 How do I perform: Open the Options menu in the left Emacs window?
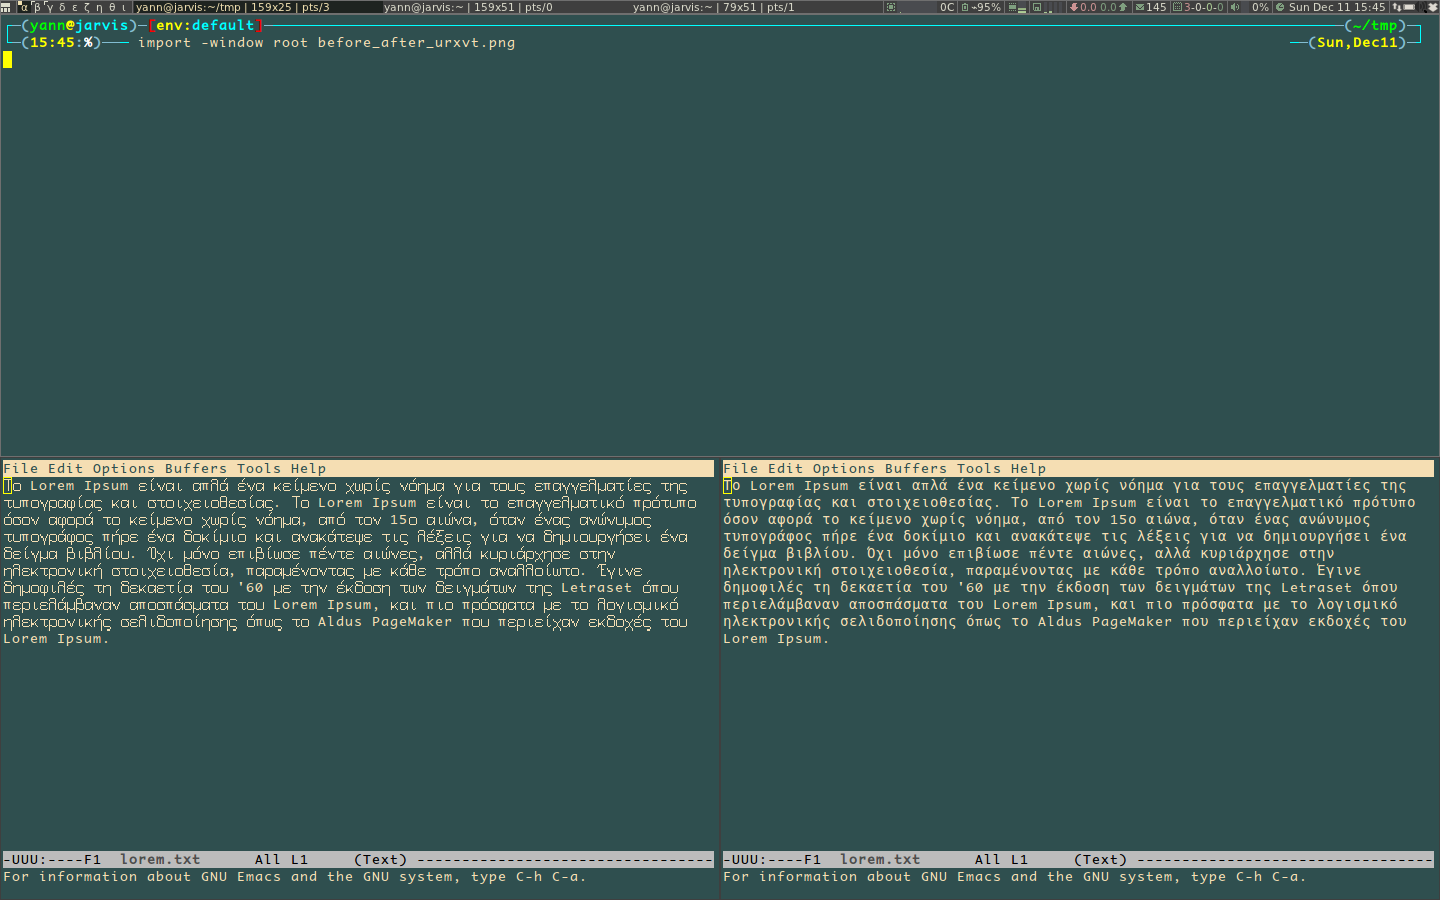tap(124, 468)
